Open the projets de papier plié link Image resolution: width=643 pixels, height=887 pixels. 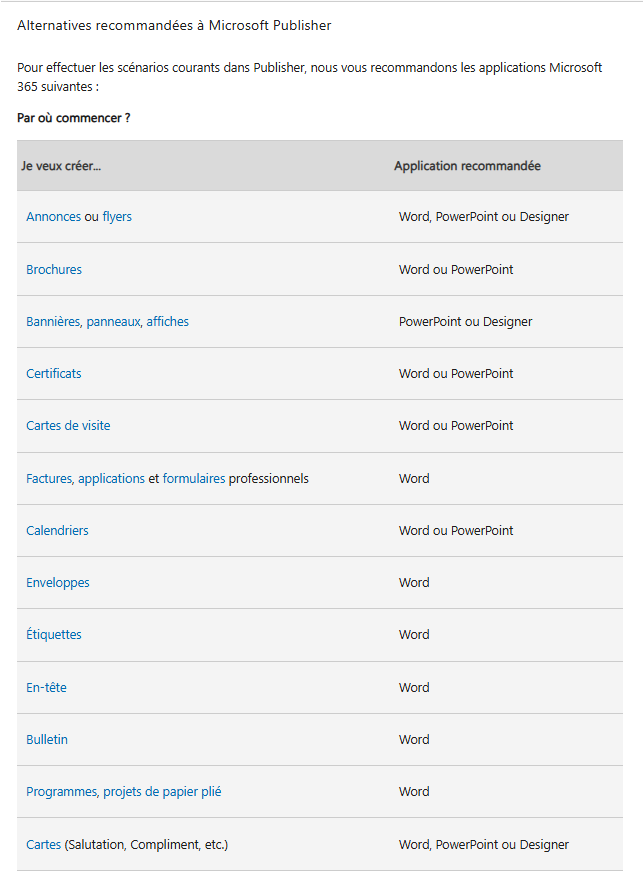[162, 791]
